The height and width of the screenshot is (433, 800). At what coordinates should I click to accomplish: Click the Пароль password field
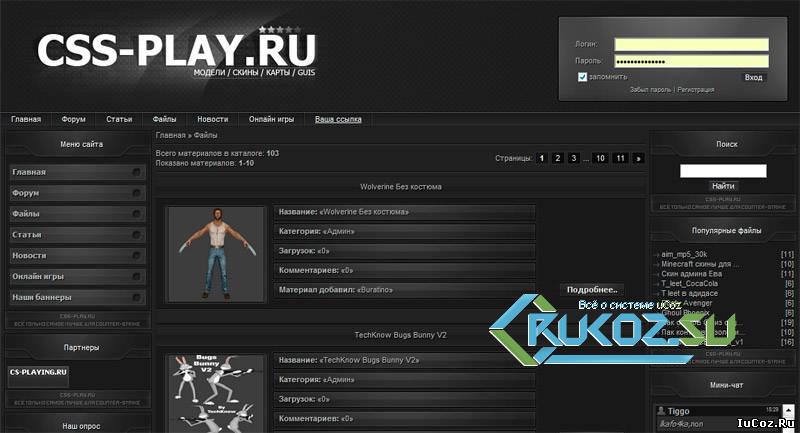pyautogui.click(x=691, y=61)
